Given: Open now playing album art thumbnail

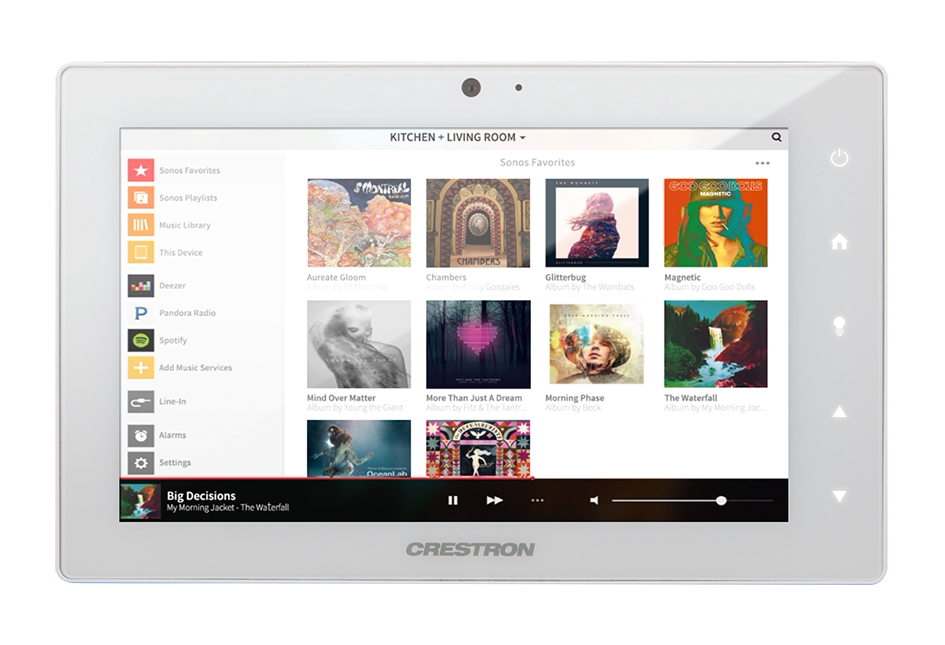Looking at the screenshot, I should pyautogui.click(x=140, y=502).
